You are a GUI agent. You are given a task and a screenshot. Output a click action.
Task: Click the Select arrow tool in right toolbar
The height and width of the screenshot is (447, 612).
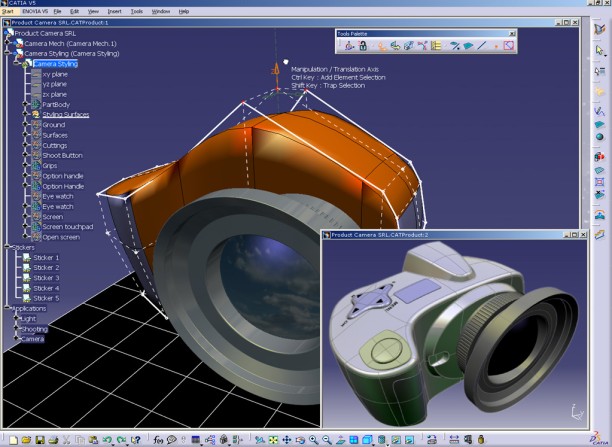(599, 50)
